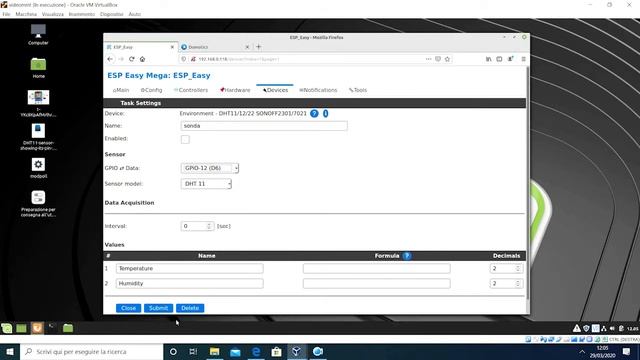
Task: Click the Show Desktop icon in the Mint panel
Action: [21, 328]
